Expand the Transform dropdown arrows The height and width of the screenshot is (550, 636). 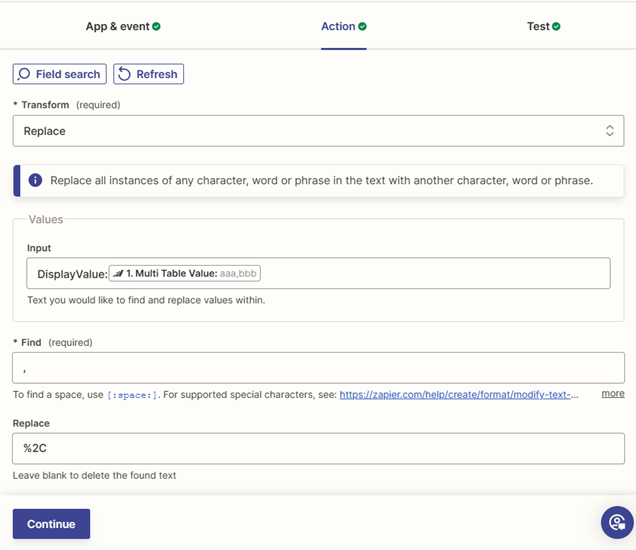(x=609, y=131)
